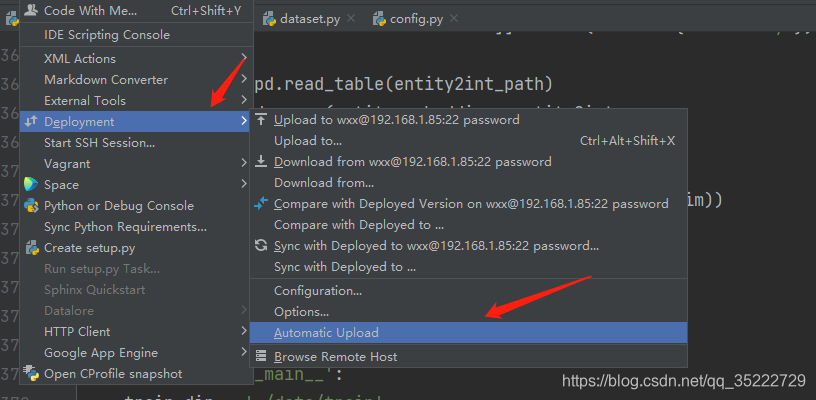Viewport: 816px width, 400px height.
Task: Select Open CProfile snapshot entry
Action: coord(136,373)
